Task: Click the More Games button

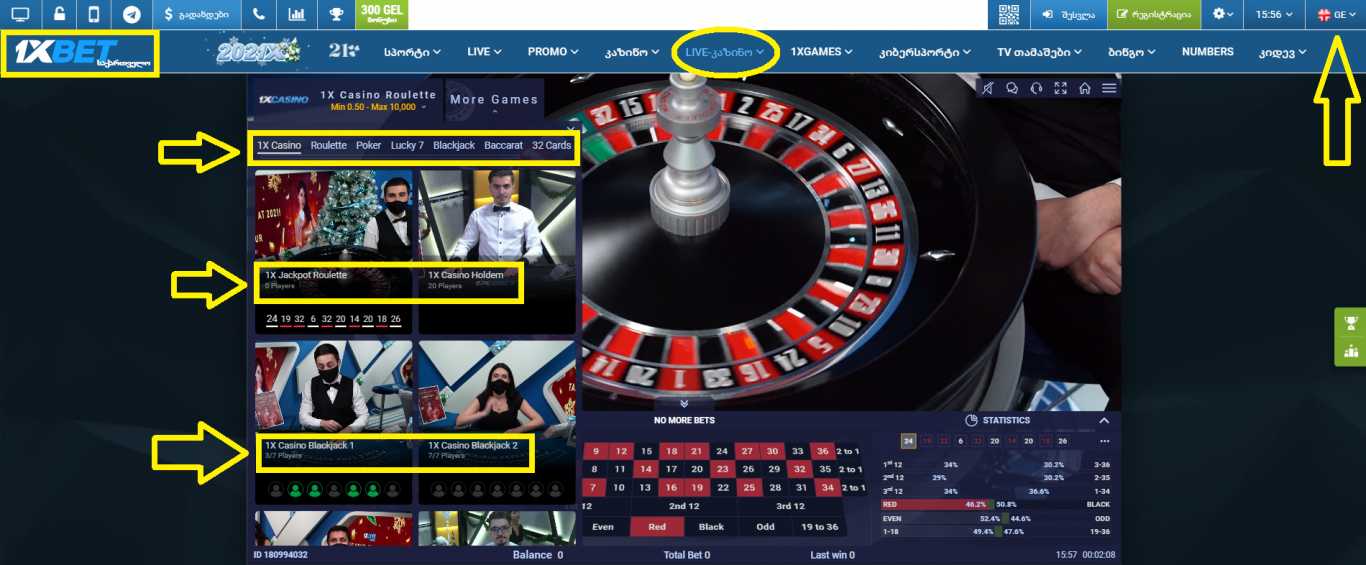Action: coord(494,99)
